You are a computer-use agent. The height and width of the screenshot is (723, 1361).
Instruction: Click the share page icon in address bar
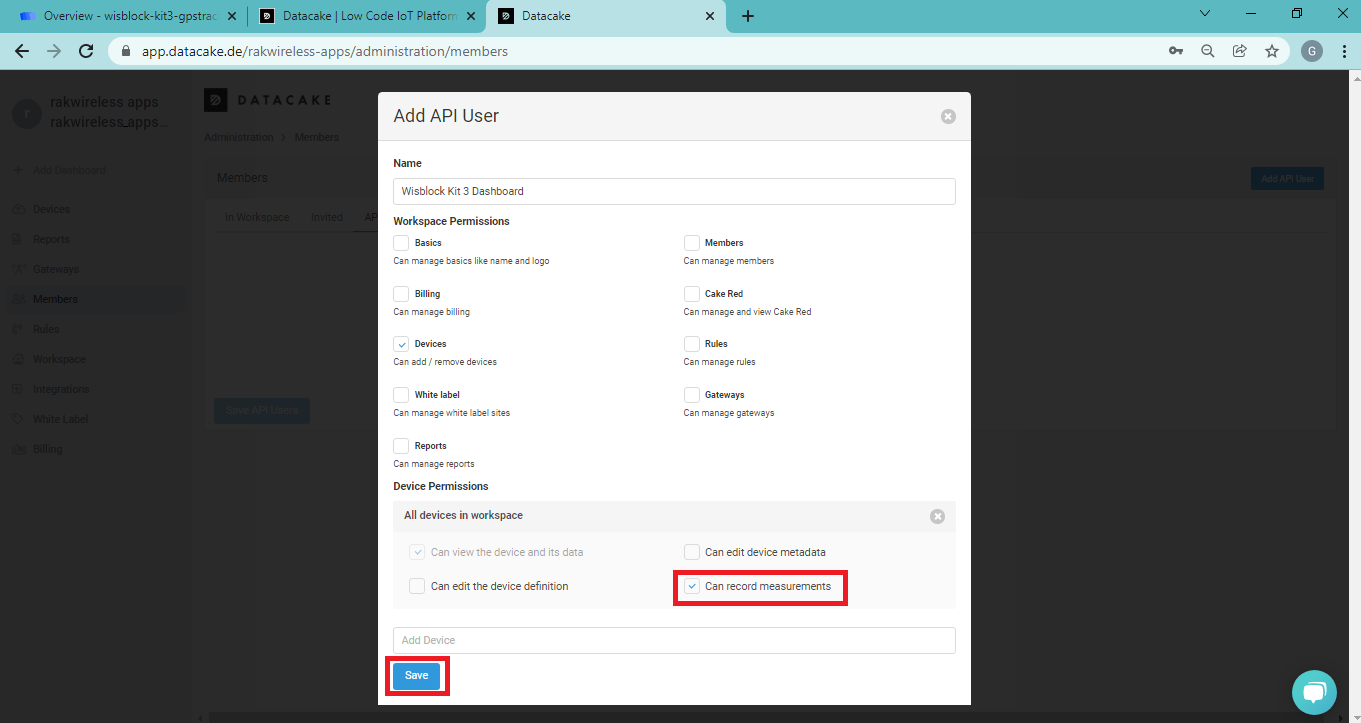click(x=1239, y=51)
